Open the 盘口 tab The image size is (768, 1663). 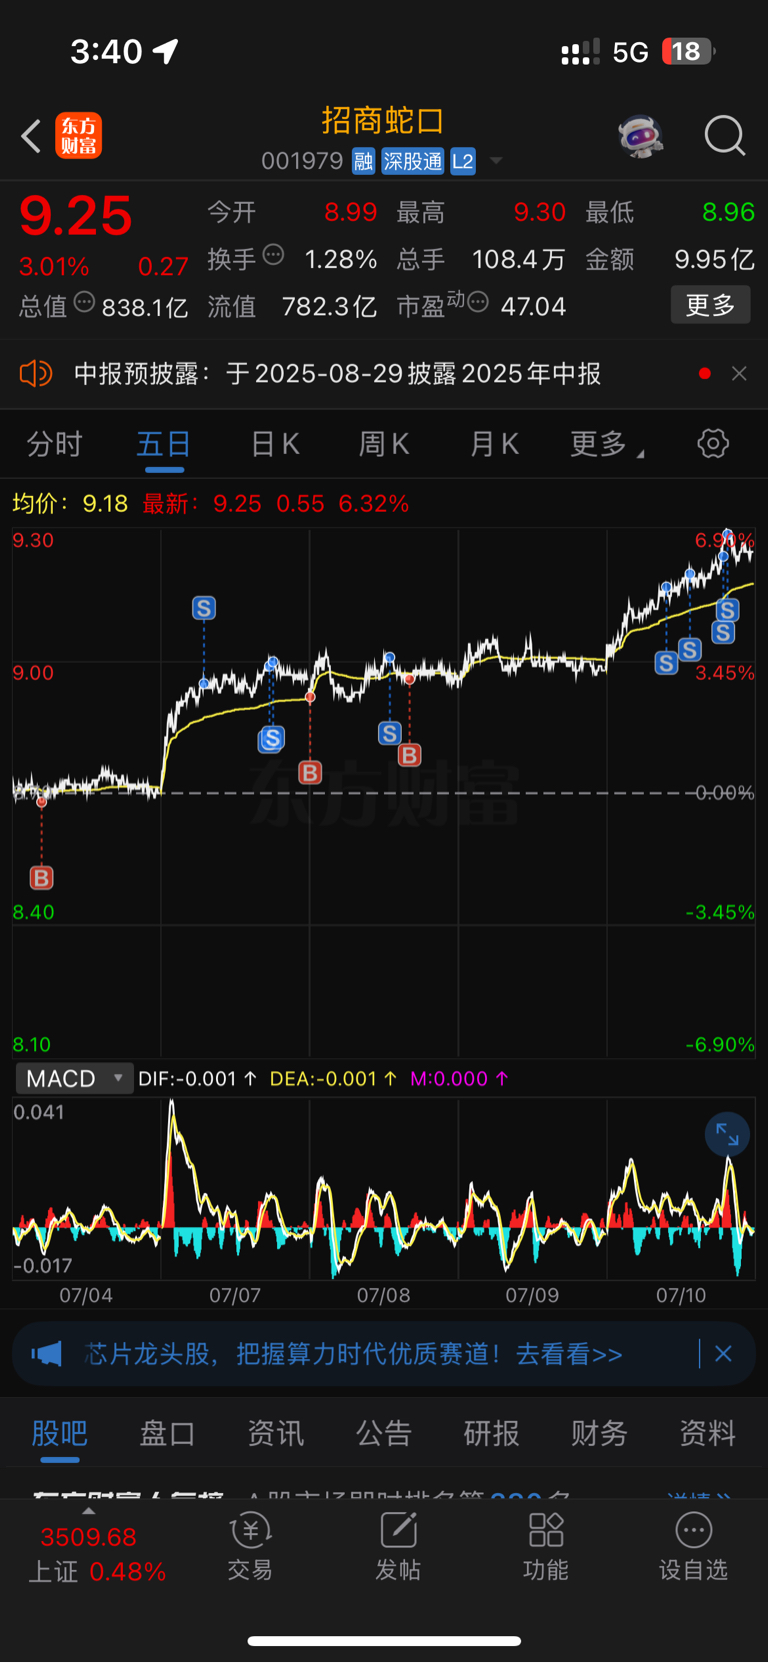pos(167,1433)
